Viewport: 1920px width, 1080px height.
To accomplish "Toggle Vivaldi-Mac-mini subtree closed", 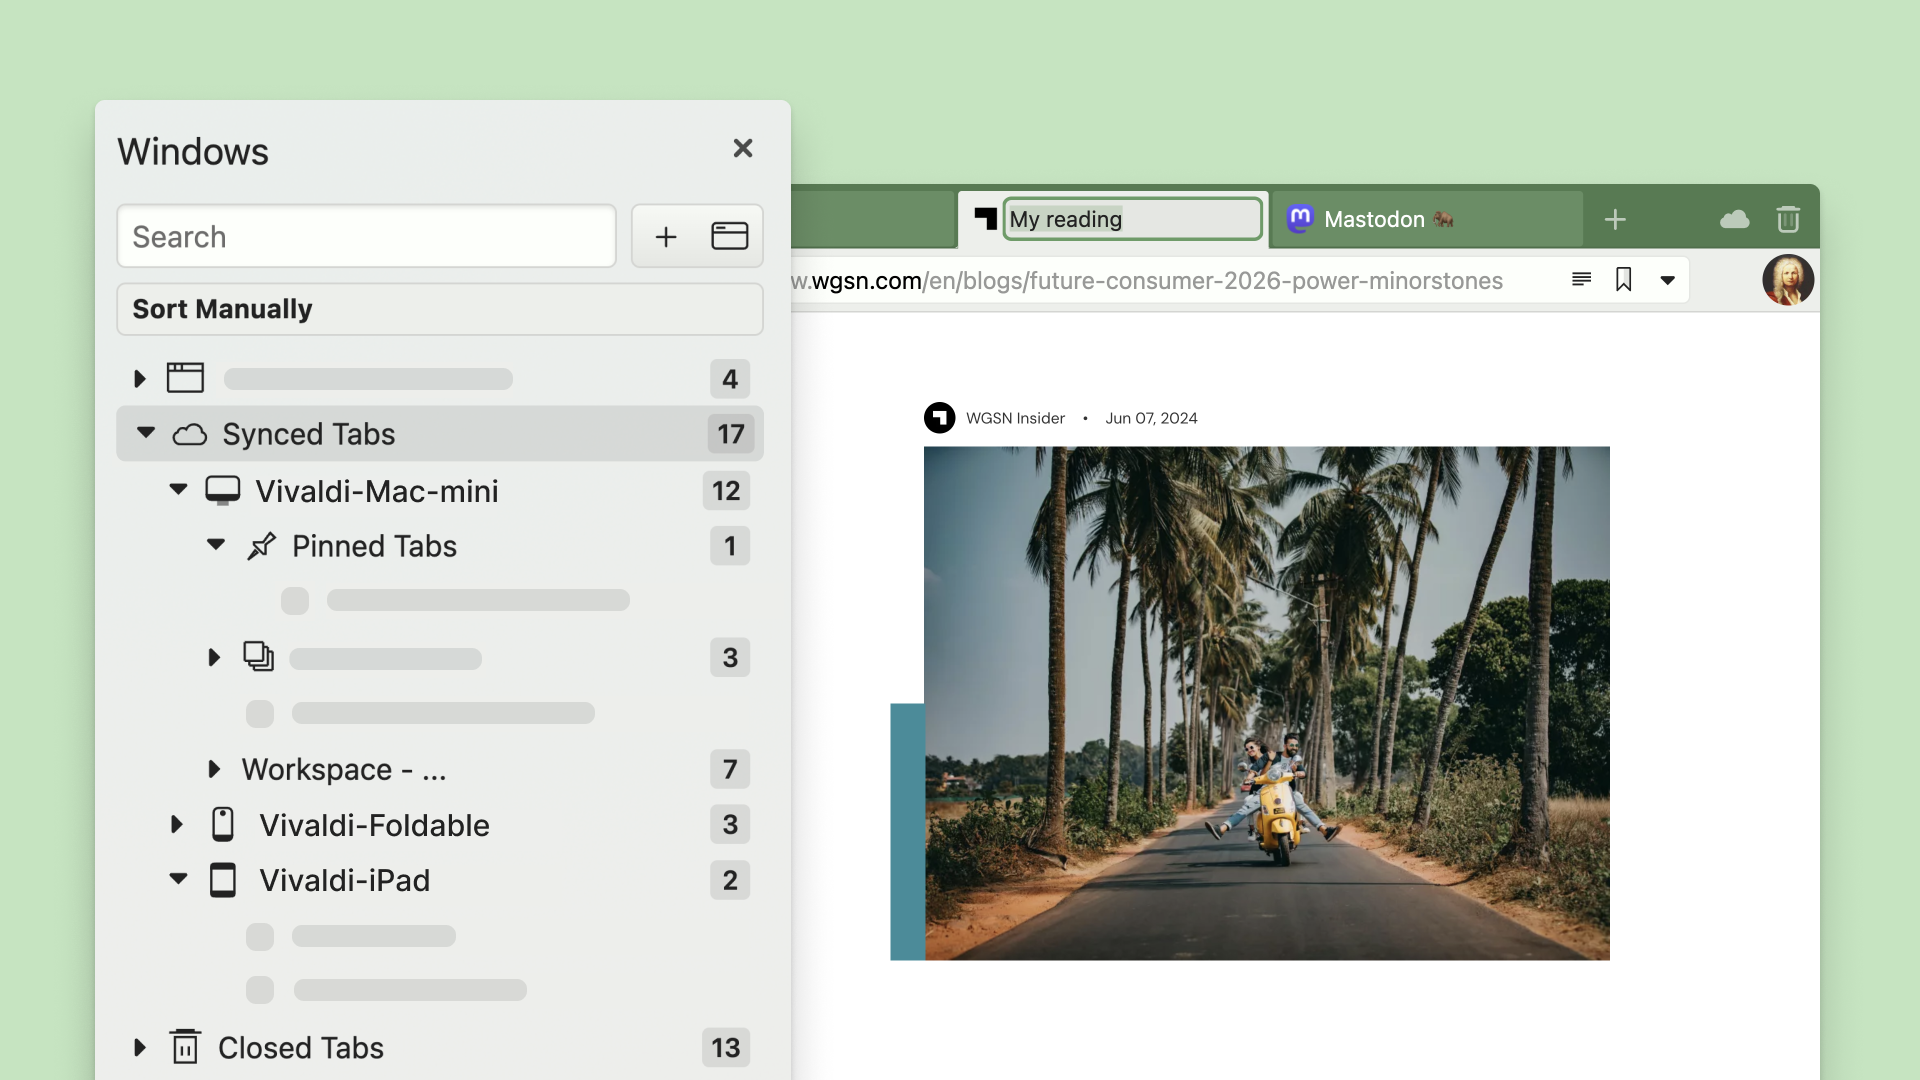I will pyautogui.click(x=179, y=491).
